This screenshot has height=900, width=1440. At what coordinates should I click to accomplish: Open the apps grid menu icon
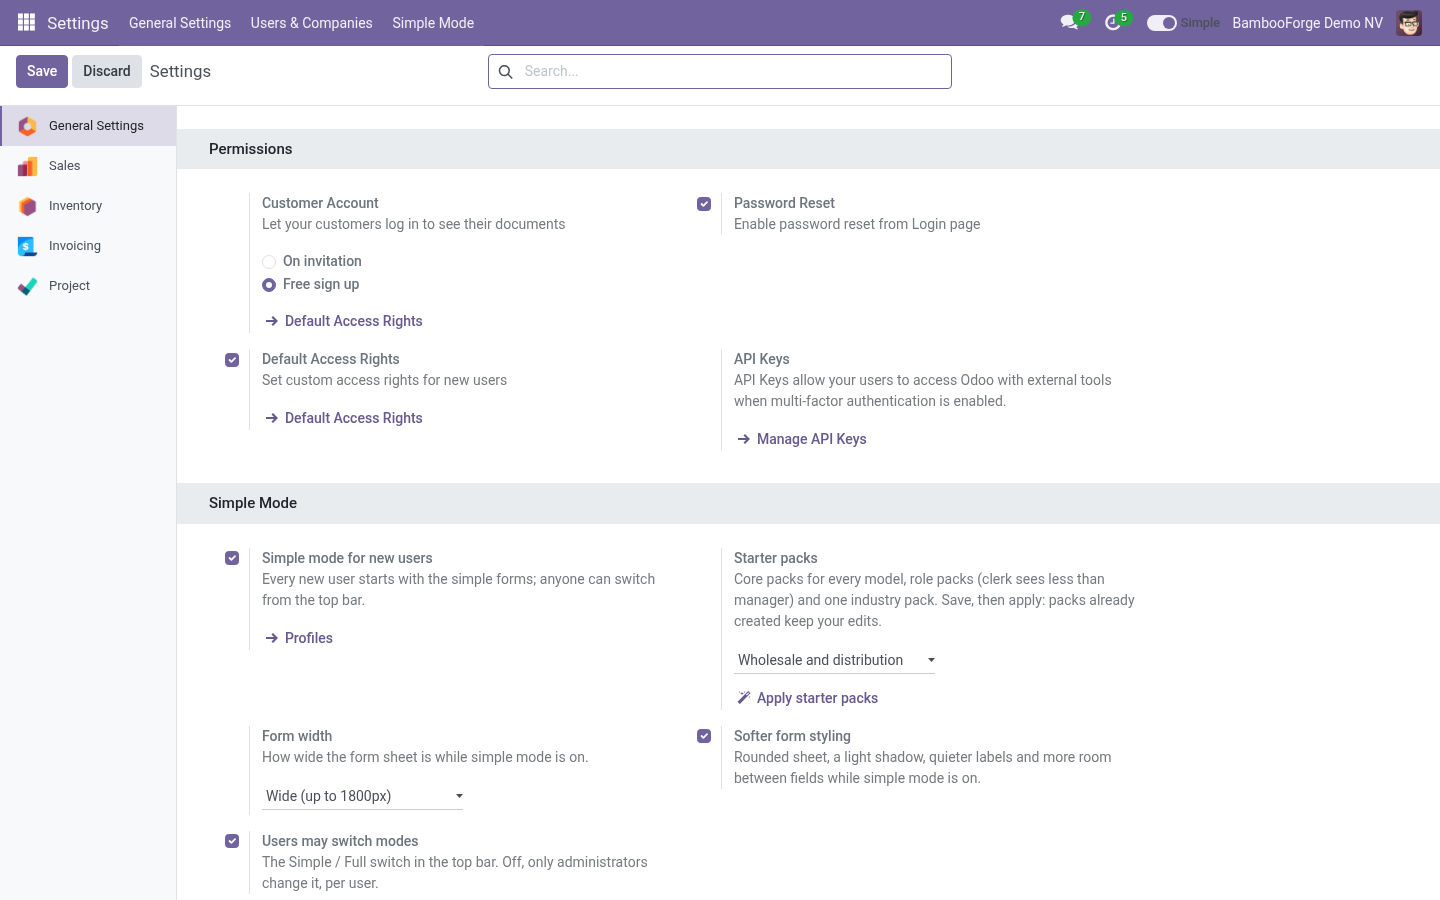coord(27,22)
